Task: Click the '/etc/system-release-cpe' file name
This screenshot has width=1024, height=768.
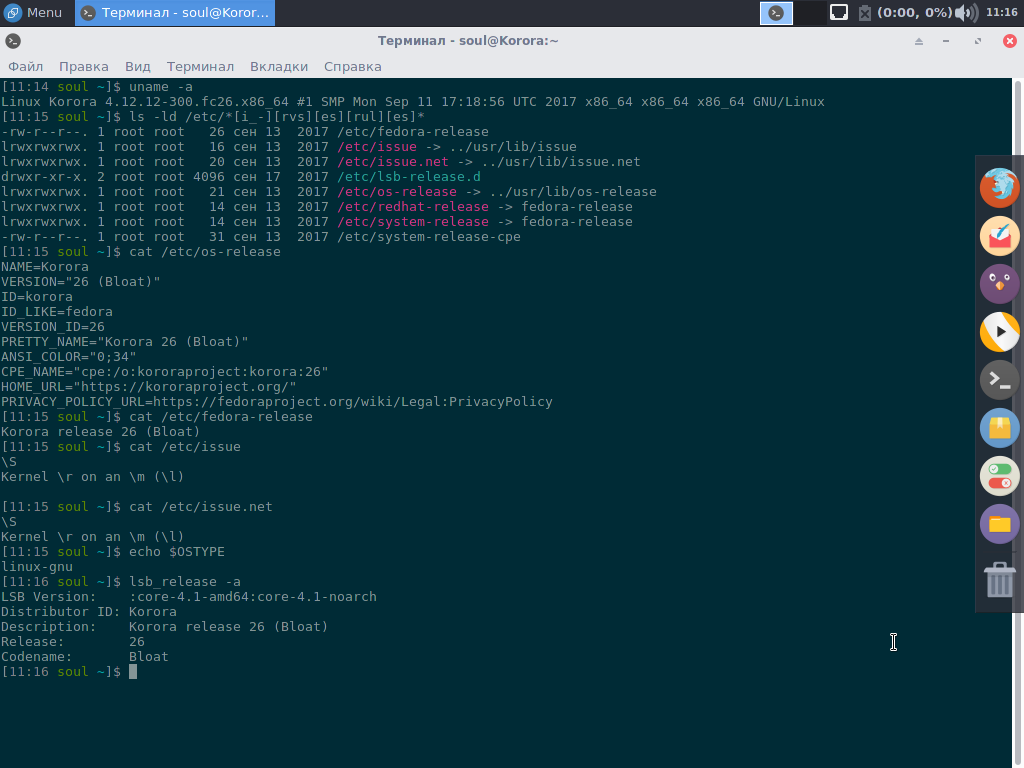Action: click(x=429, y=237)
